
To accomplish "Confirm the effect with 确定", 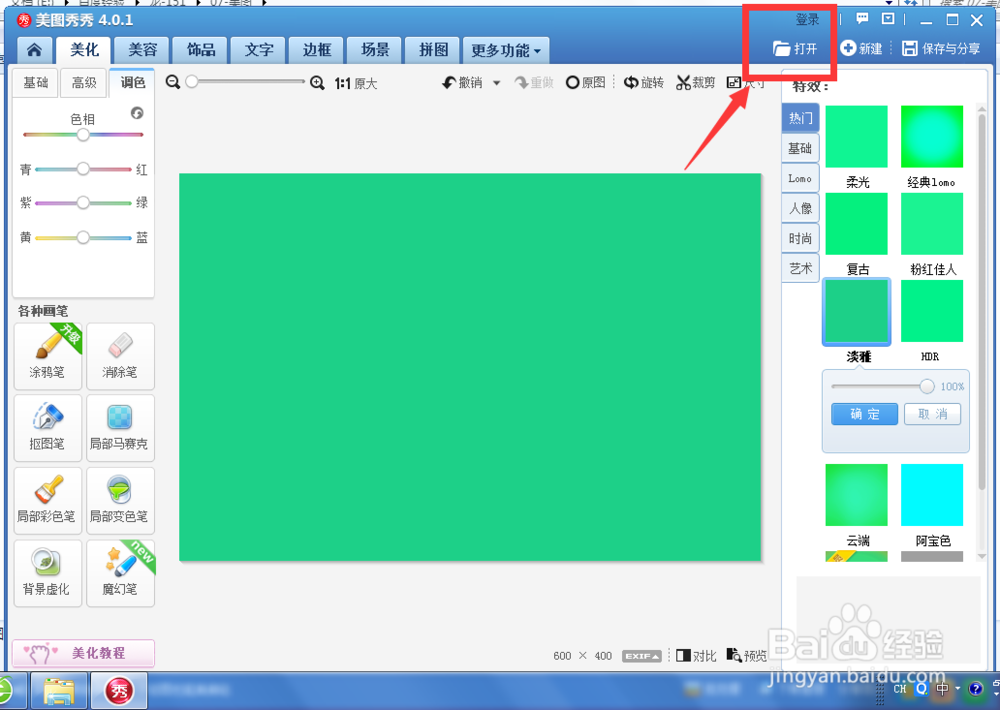I will tap(864, 414).
